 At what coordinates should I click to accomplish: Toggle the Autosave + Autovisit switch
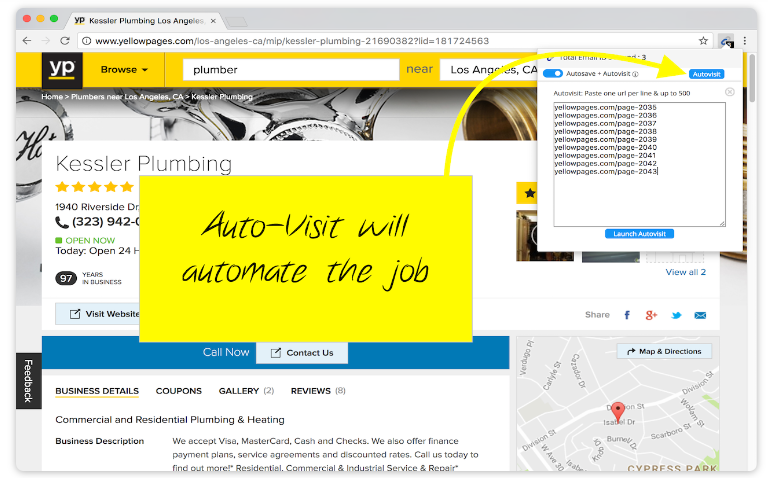tap(552, 74)
